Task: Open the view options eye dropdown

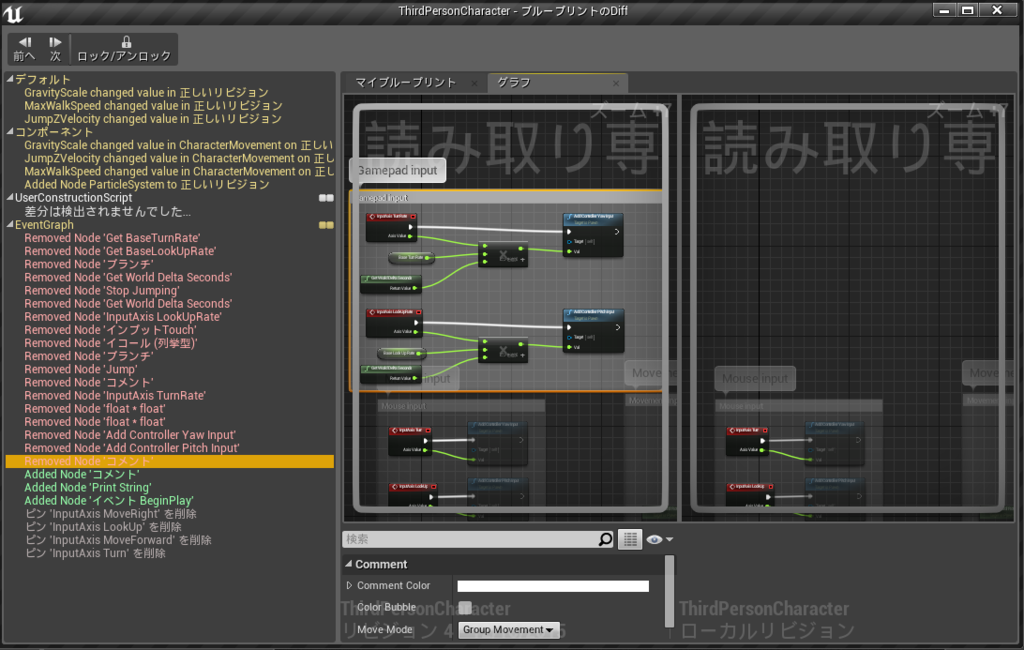Action: coord(660,540)
